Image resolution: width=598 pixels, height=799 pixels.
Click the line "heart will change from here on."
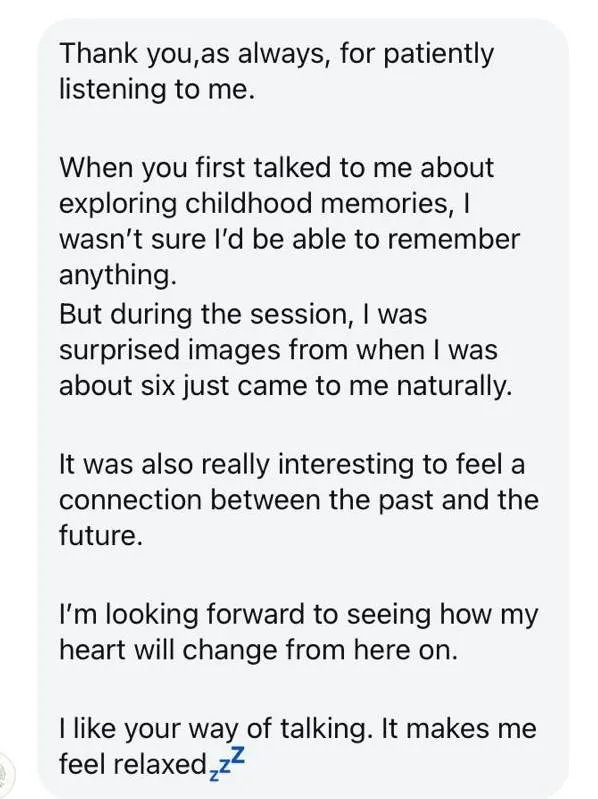click(x=258, y=650)
